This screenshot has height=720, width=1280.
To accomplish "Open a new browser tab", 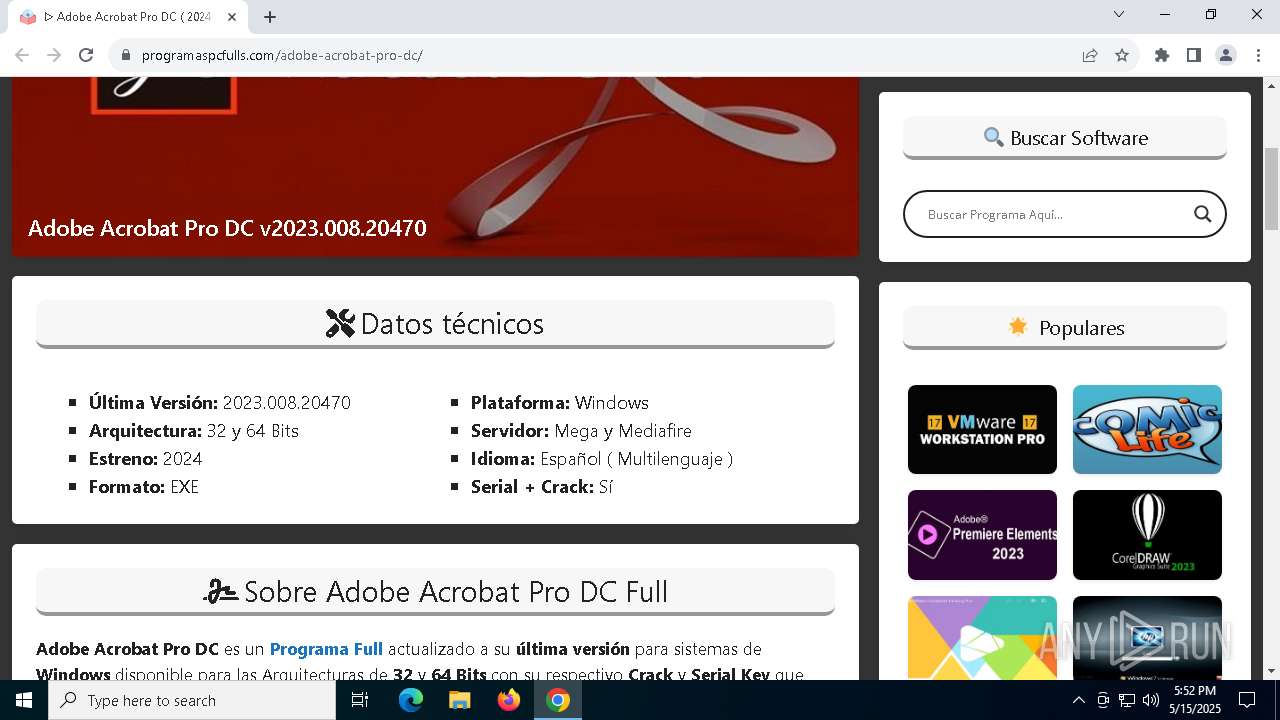I will tap(270, 16).
